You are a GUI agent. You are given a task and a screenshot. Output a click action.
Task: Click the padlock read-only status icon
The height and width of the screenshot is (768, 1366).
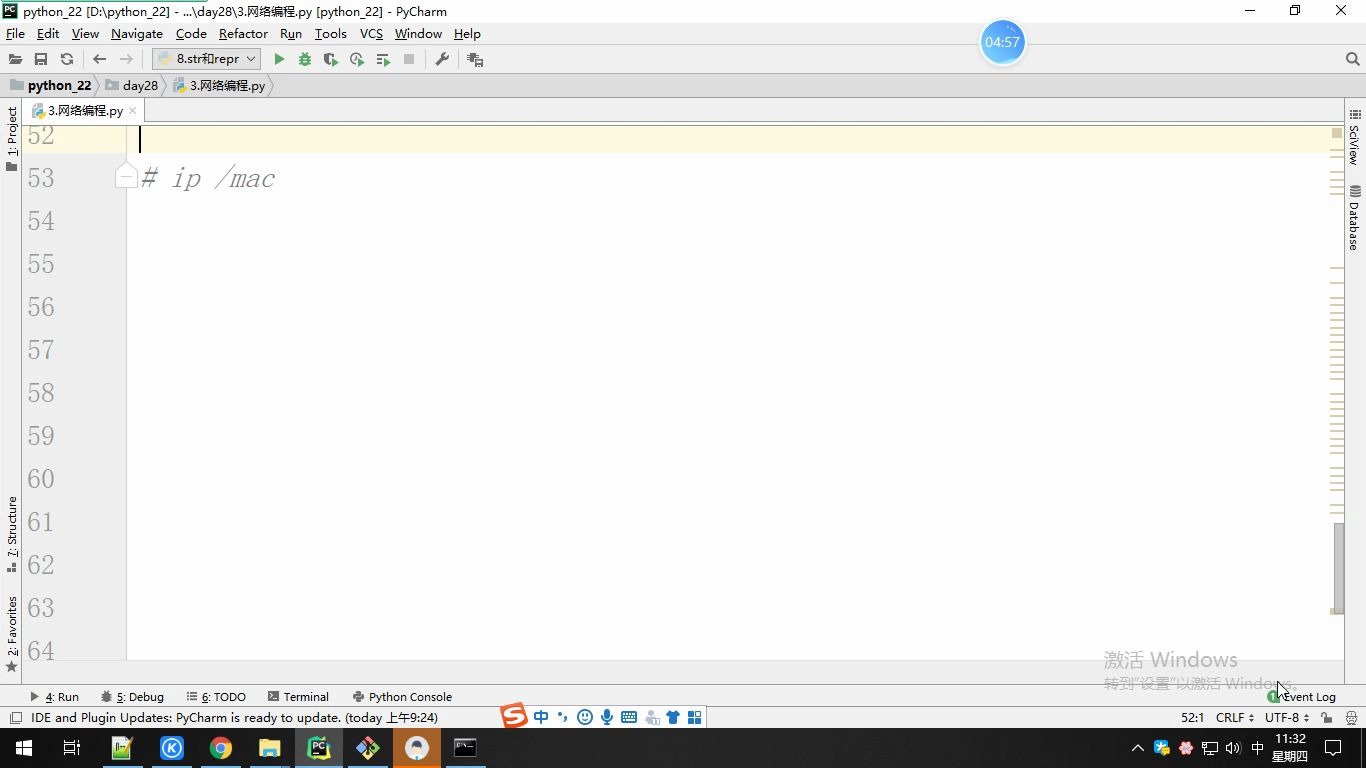(1327, 718)
